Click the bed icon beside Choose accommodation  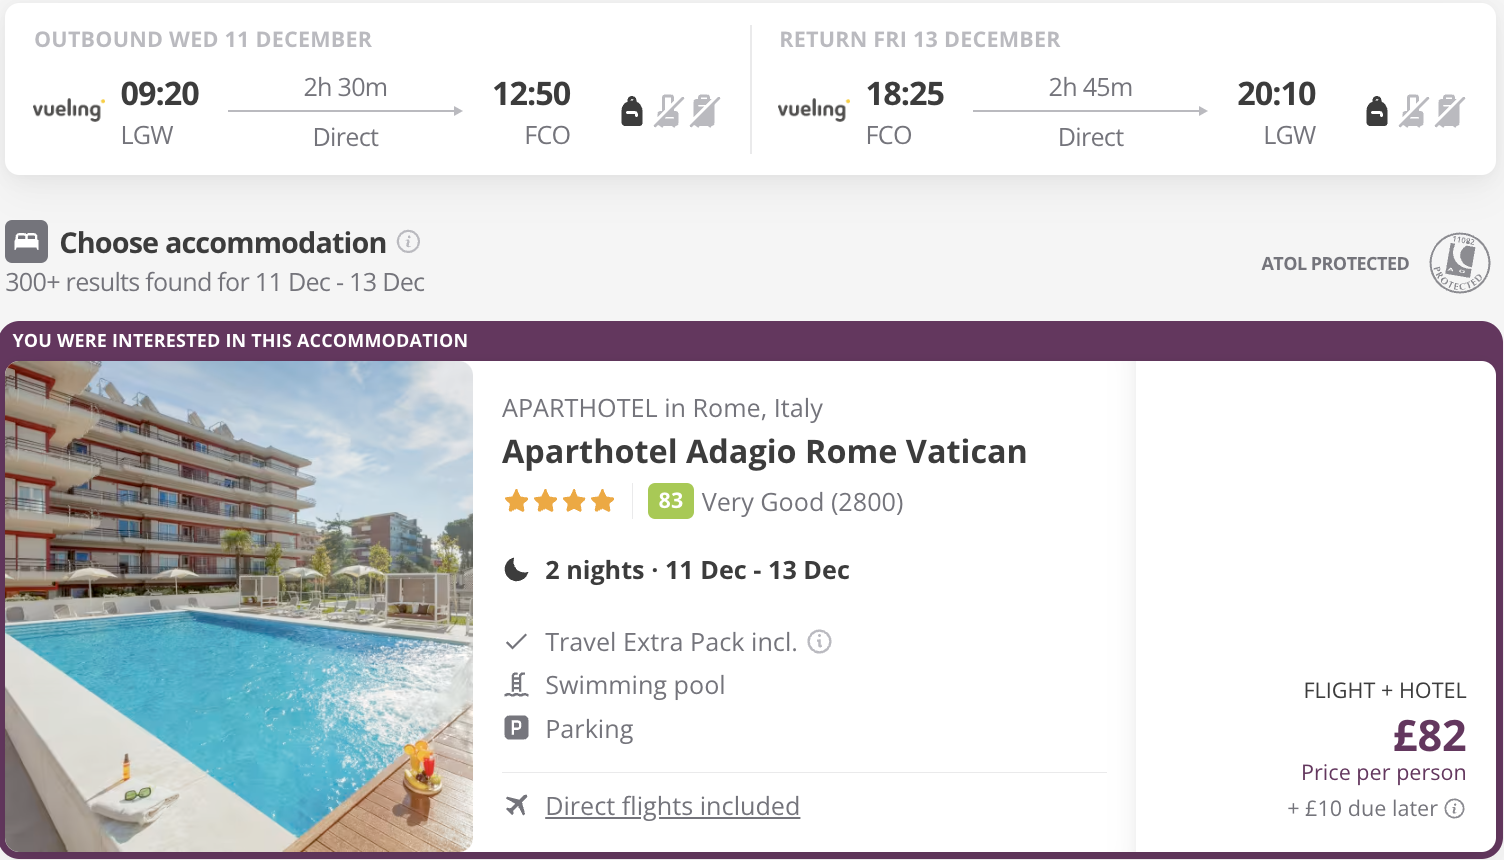(x=27, y=242)
